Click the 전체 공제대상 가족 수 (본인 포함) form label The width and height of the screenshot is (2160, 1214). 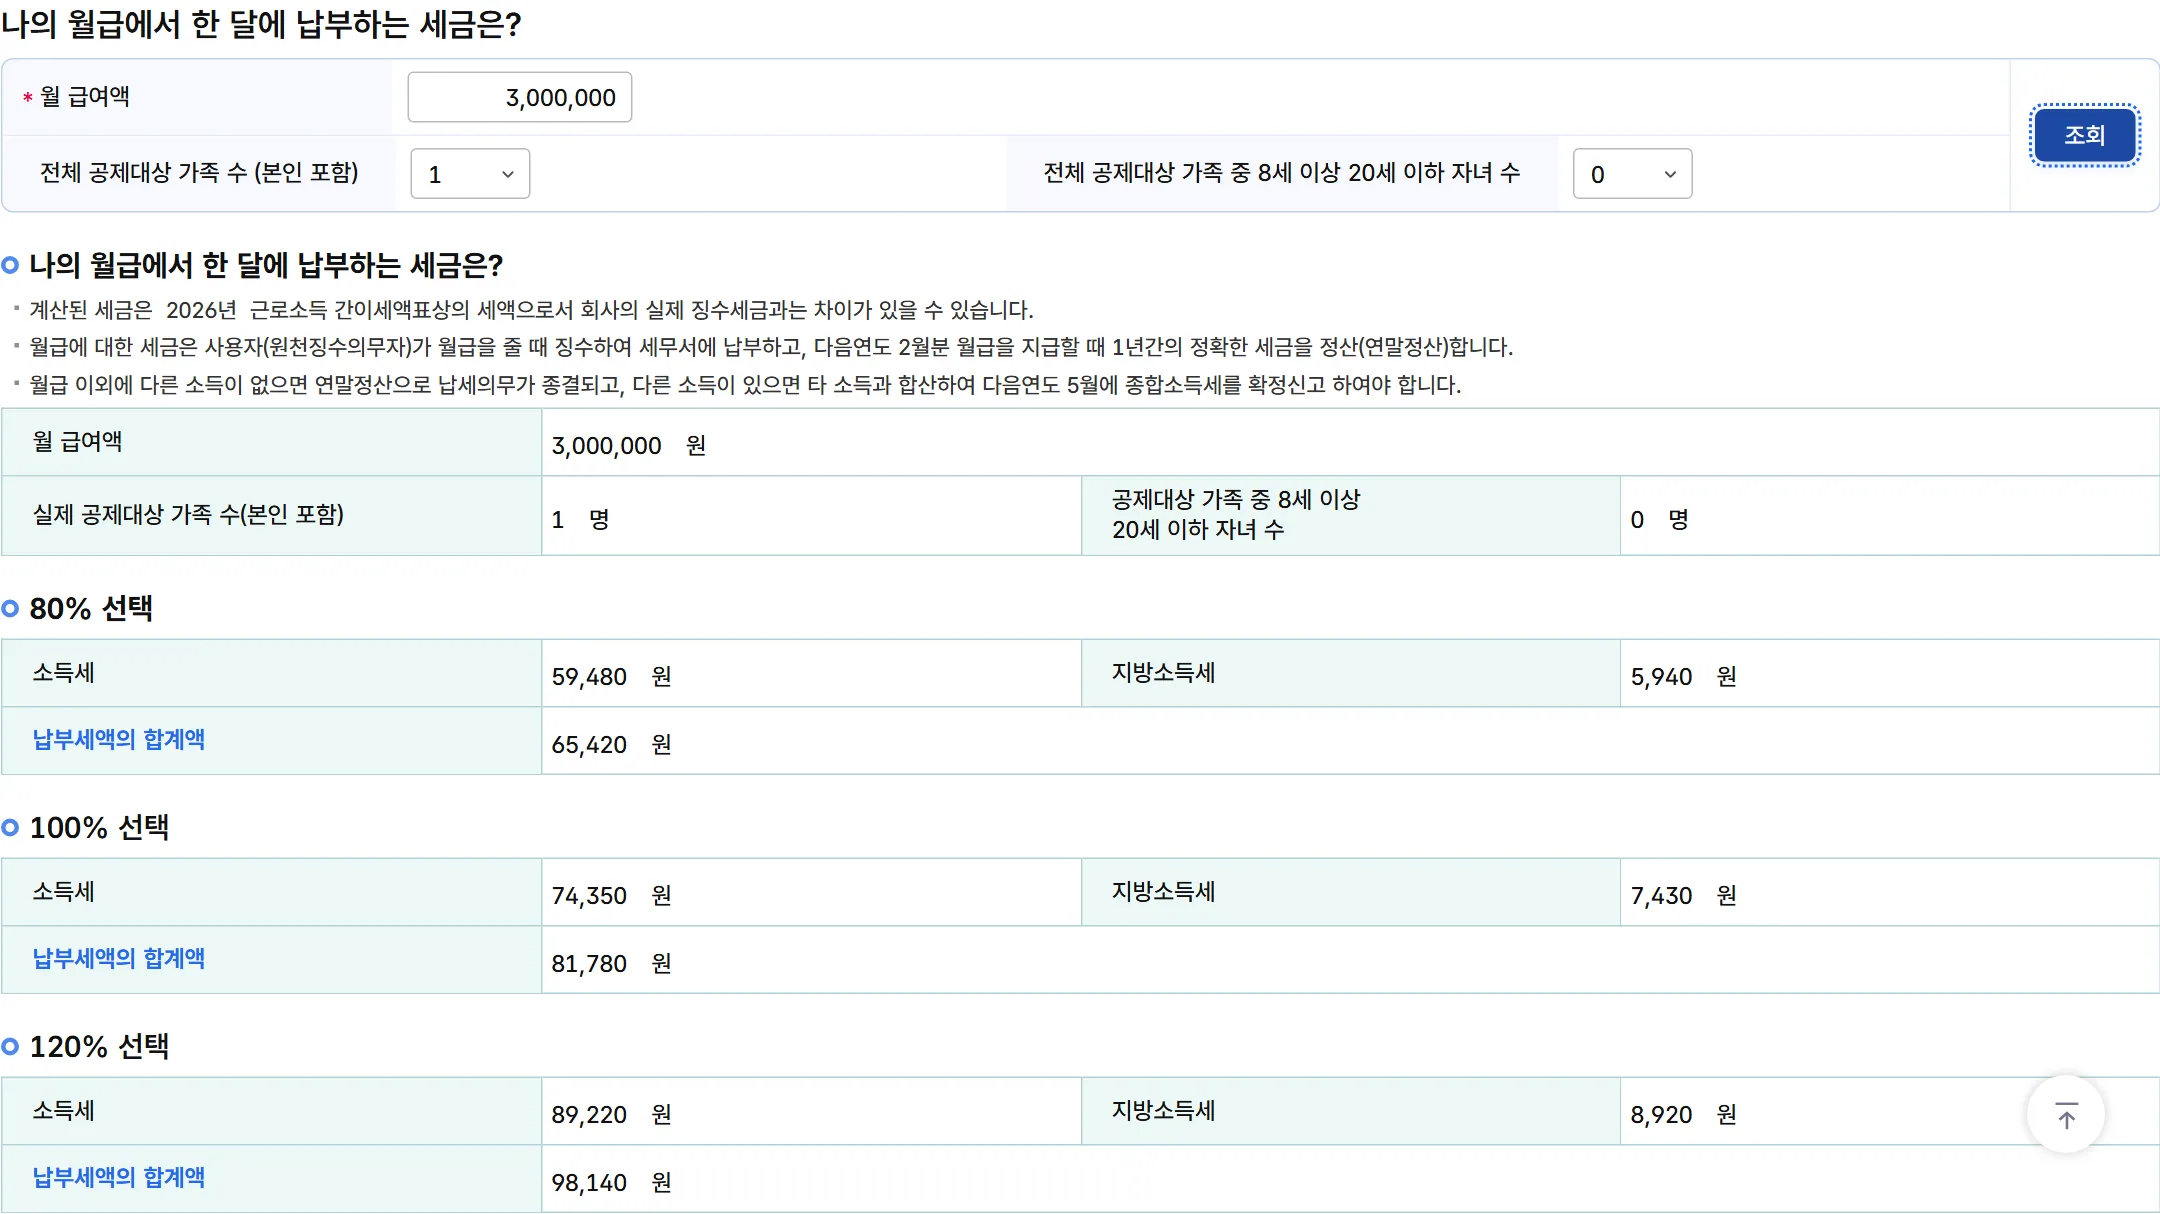199,172
